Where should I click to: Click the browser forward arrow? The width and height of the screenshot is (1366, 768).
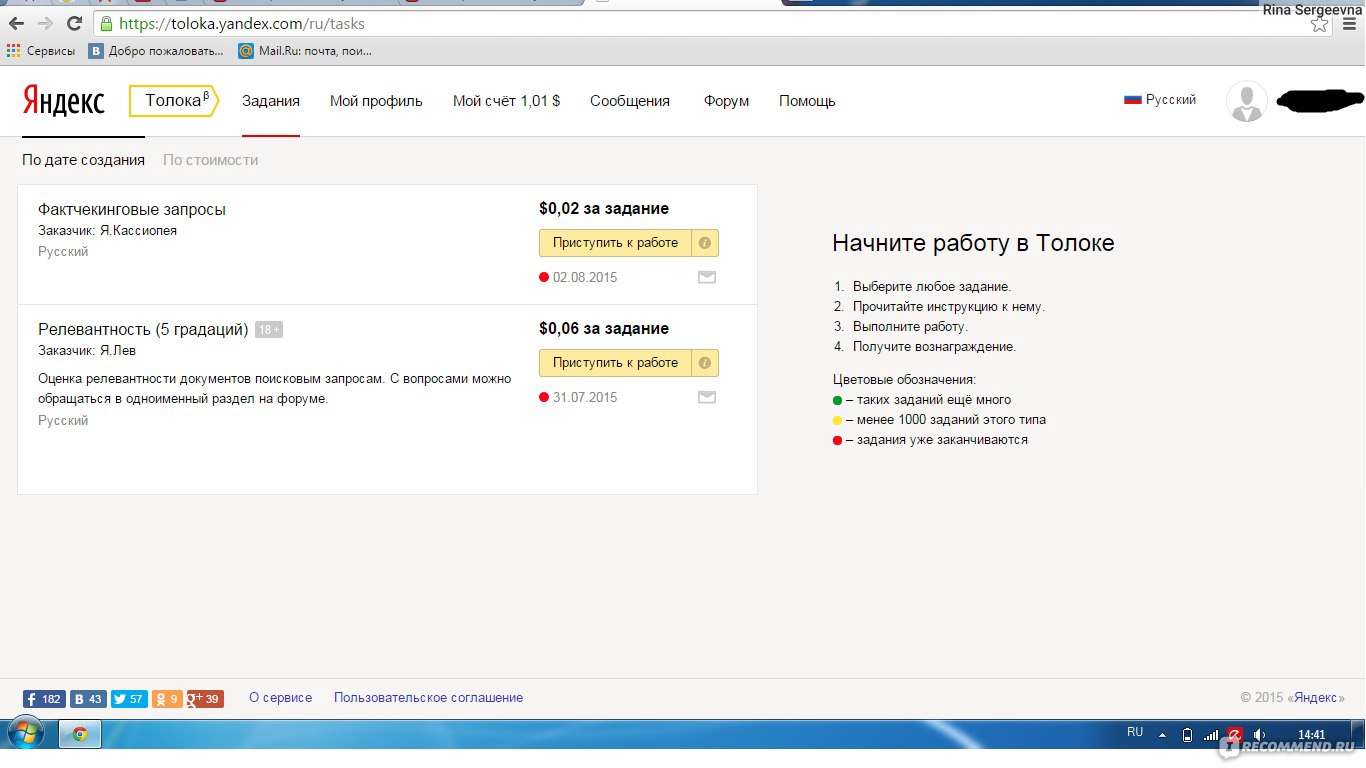[45, 23]
